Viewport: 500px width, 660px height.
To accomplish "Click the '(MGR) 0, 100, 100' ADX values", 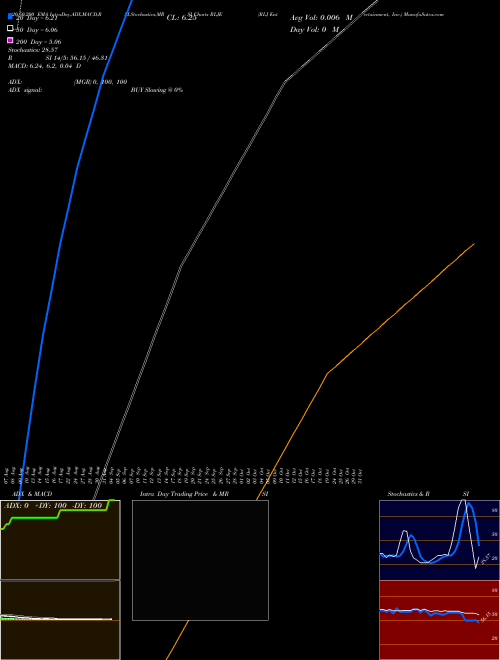I will click(101, 82).
